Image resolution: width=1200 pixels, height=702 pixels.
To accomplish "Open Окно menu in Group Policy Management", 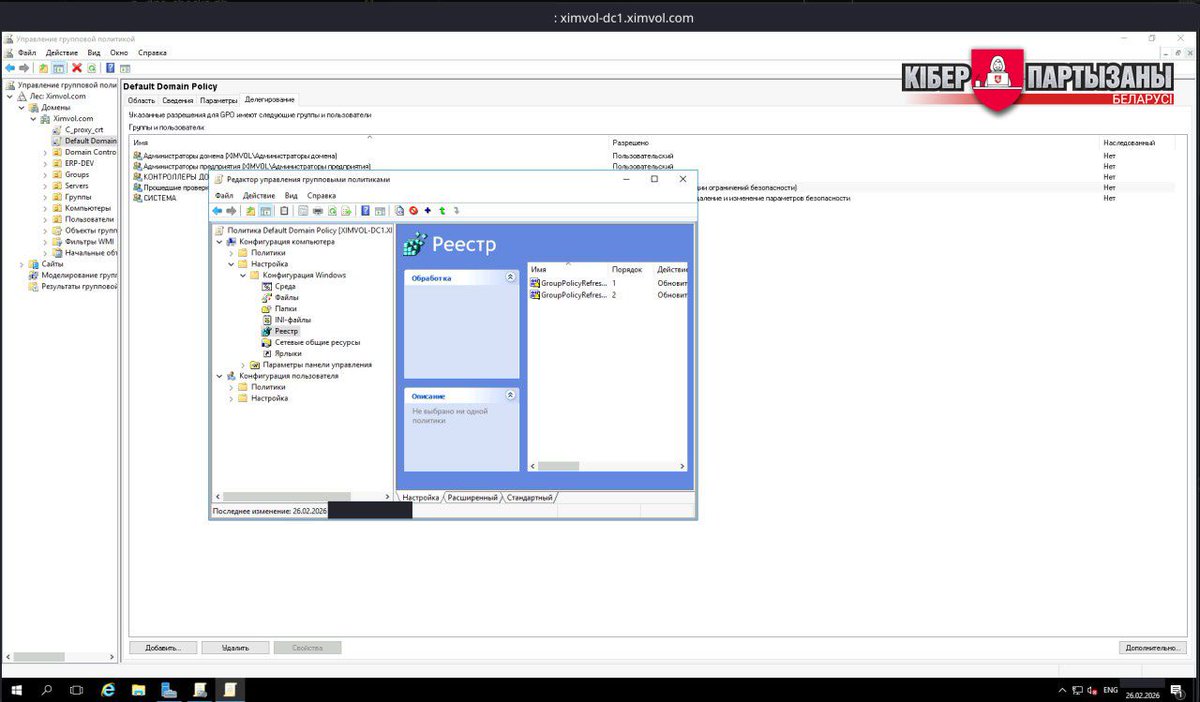I will coord(119,52).
